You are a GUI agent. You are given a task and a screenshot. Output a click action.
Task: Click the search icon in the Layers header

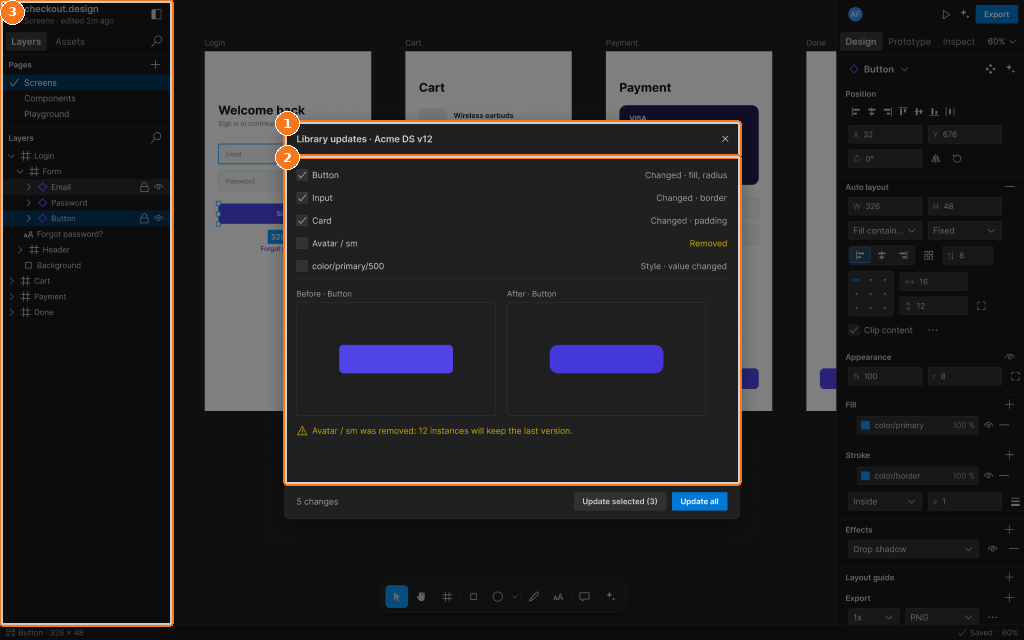pyautogui.click(x=156, y=138)
